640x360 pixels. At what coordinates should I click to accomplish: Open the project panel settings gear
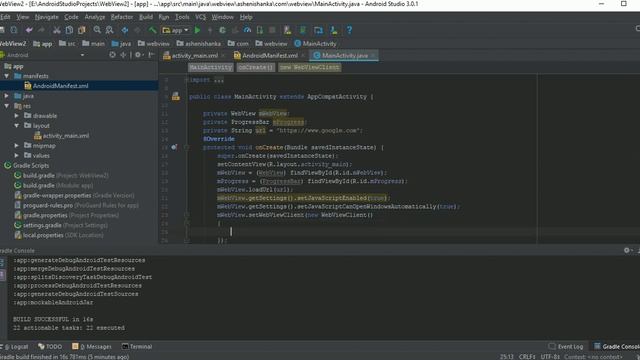[x=138, y=55]
